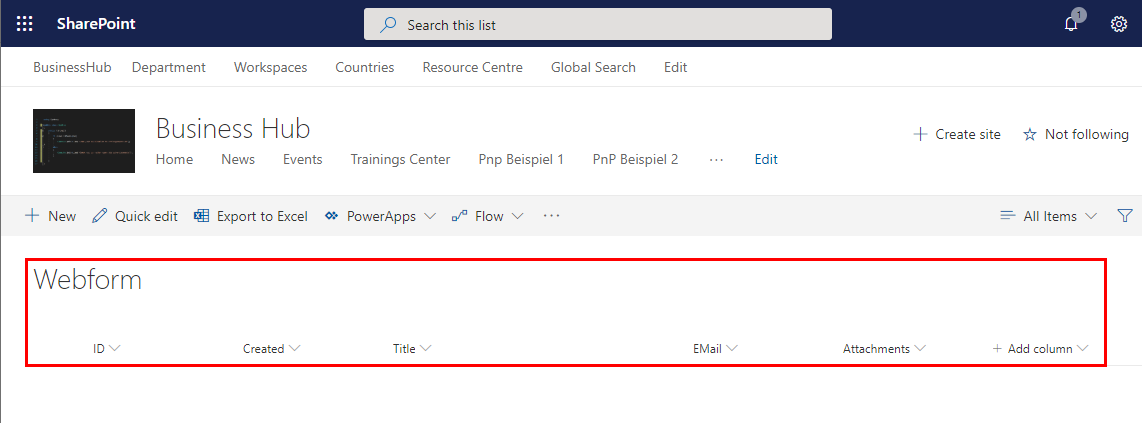Click Export to Excel icon

(251, 216)
